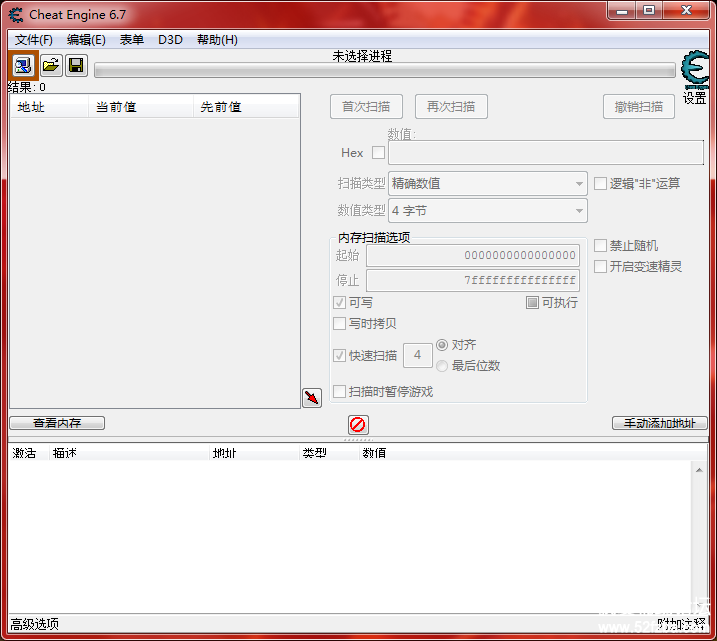Enable the 扫描时暂停游戏 checkbox
This screenshot has width=717, height=641.
[339, 392]
